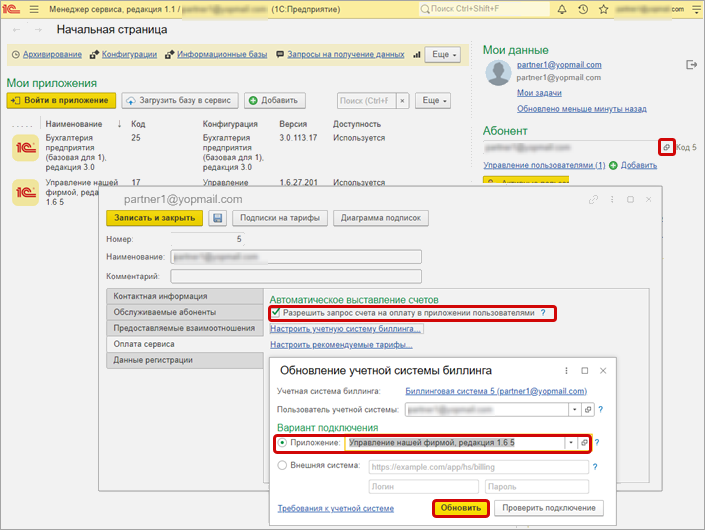Open Требования к учетной системе link
Viewport: 705px width, 530px height.
(335, 508)
